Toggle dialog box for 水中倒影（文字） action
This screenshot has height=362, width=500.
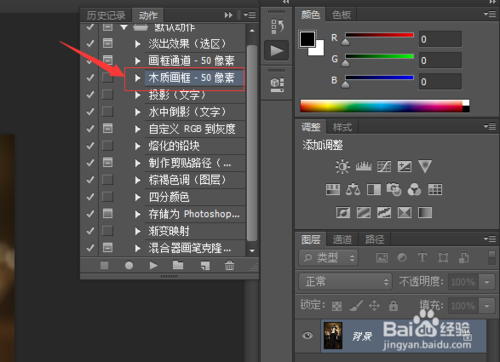[107, 111]
